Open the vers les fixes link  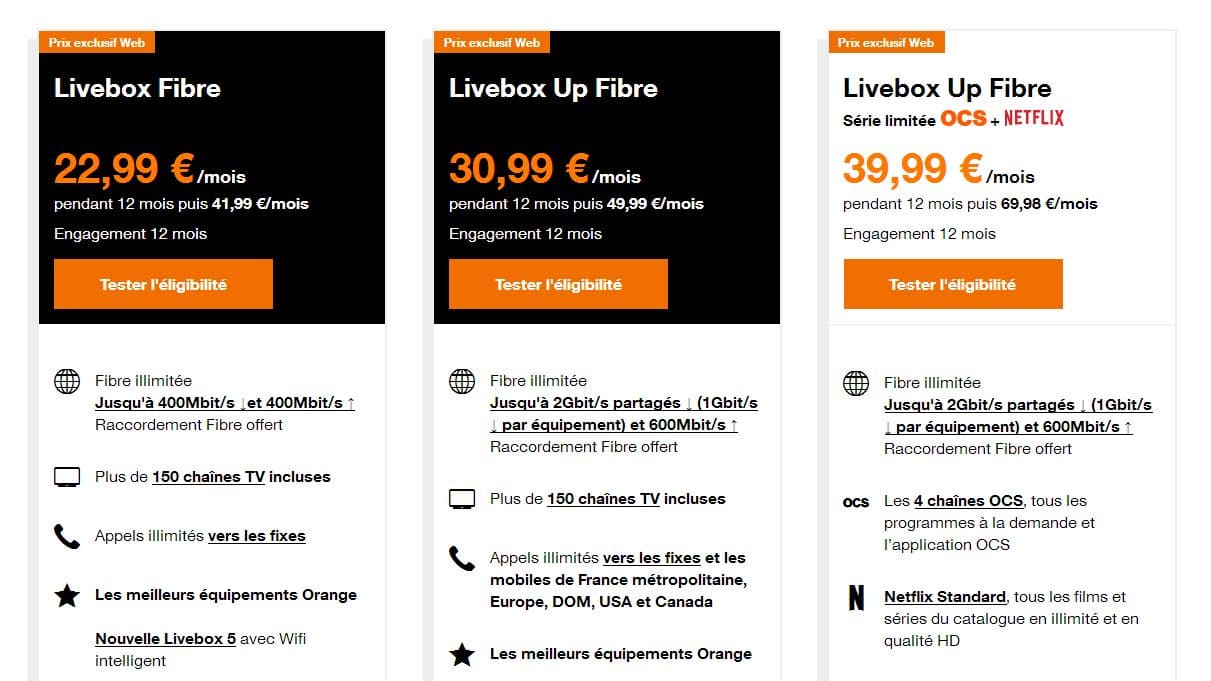(254, 536)
